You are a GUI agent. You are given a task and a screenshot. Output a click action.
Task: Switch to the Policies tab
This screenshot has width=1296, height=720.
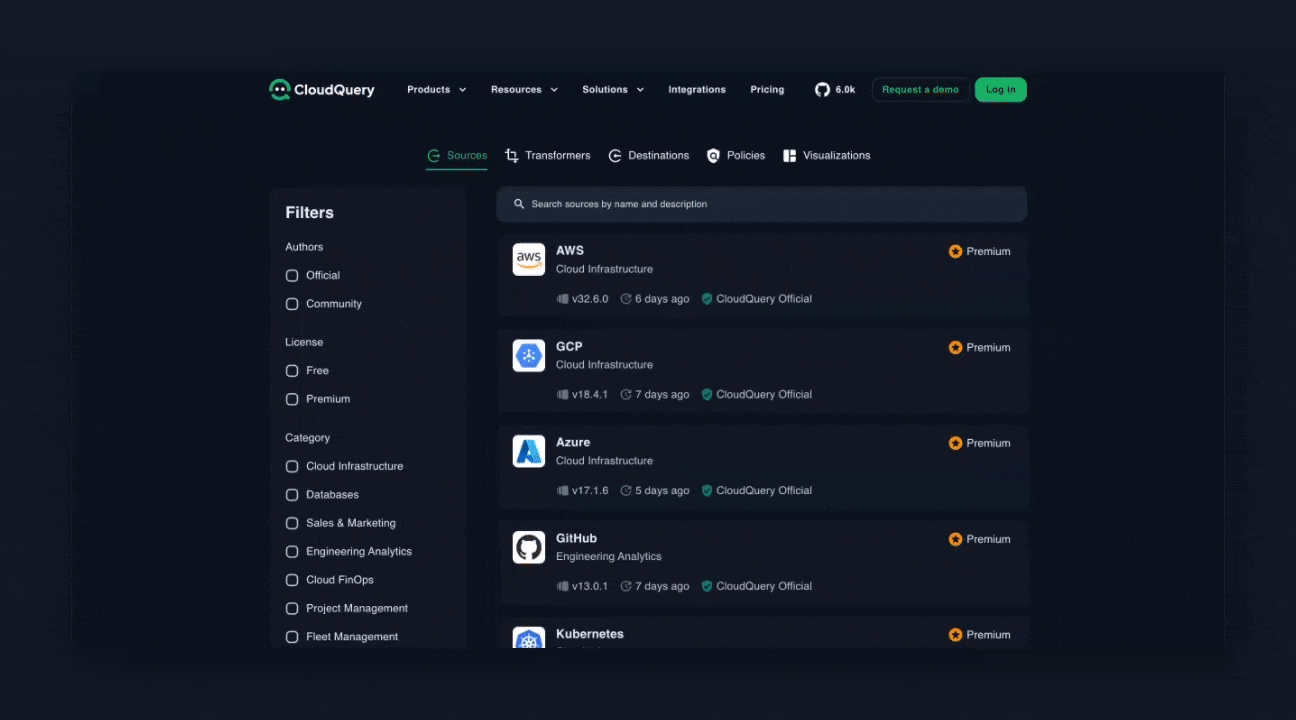[736, 156]
